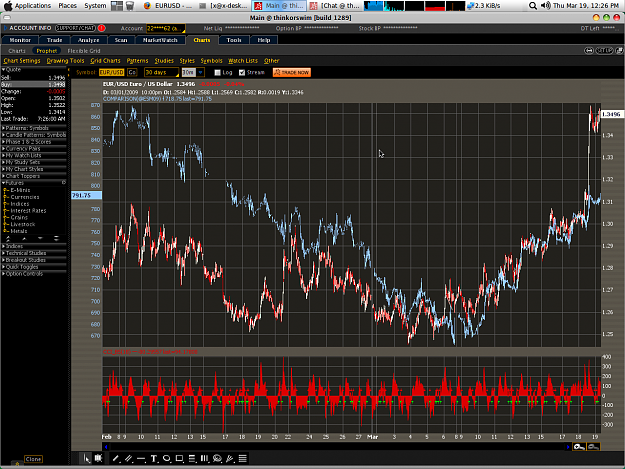Expand Candle Patterns: Symbols panel
The width and height of the screenshot is (625, 469).
34,135
